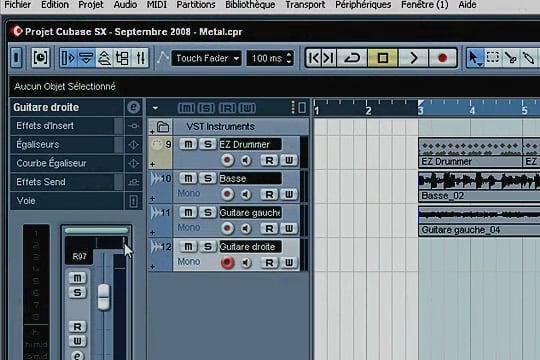Click the transport Record button
540x360 pixels.
(443, 58)
